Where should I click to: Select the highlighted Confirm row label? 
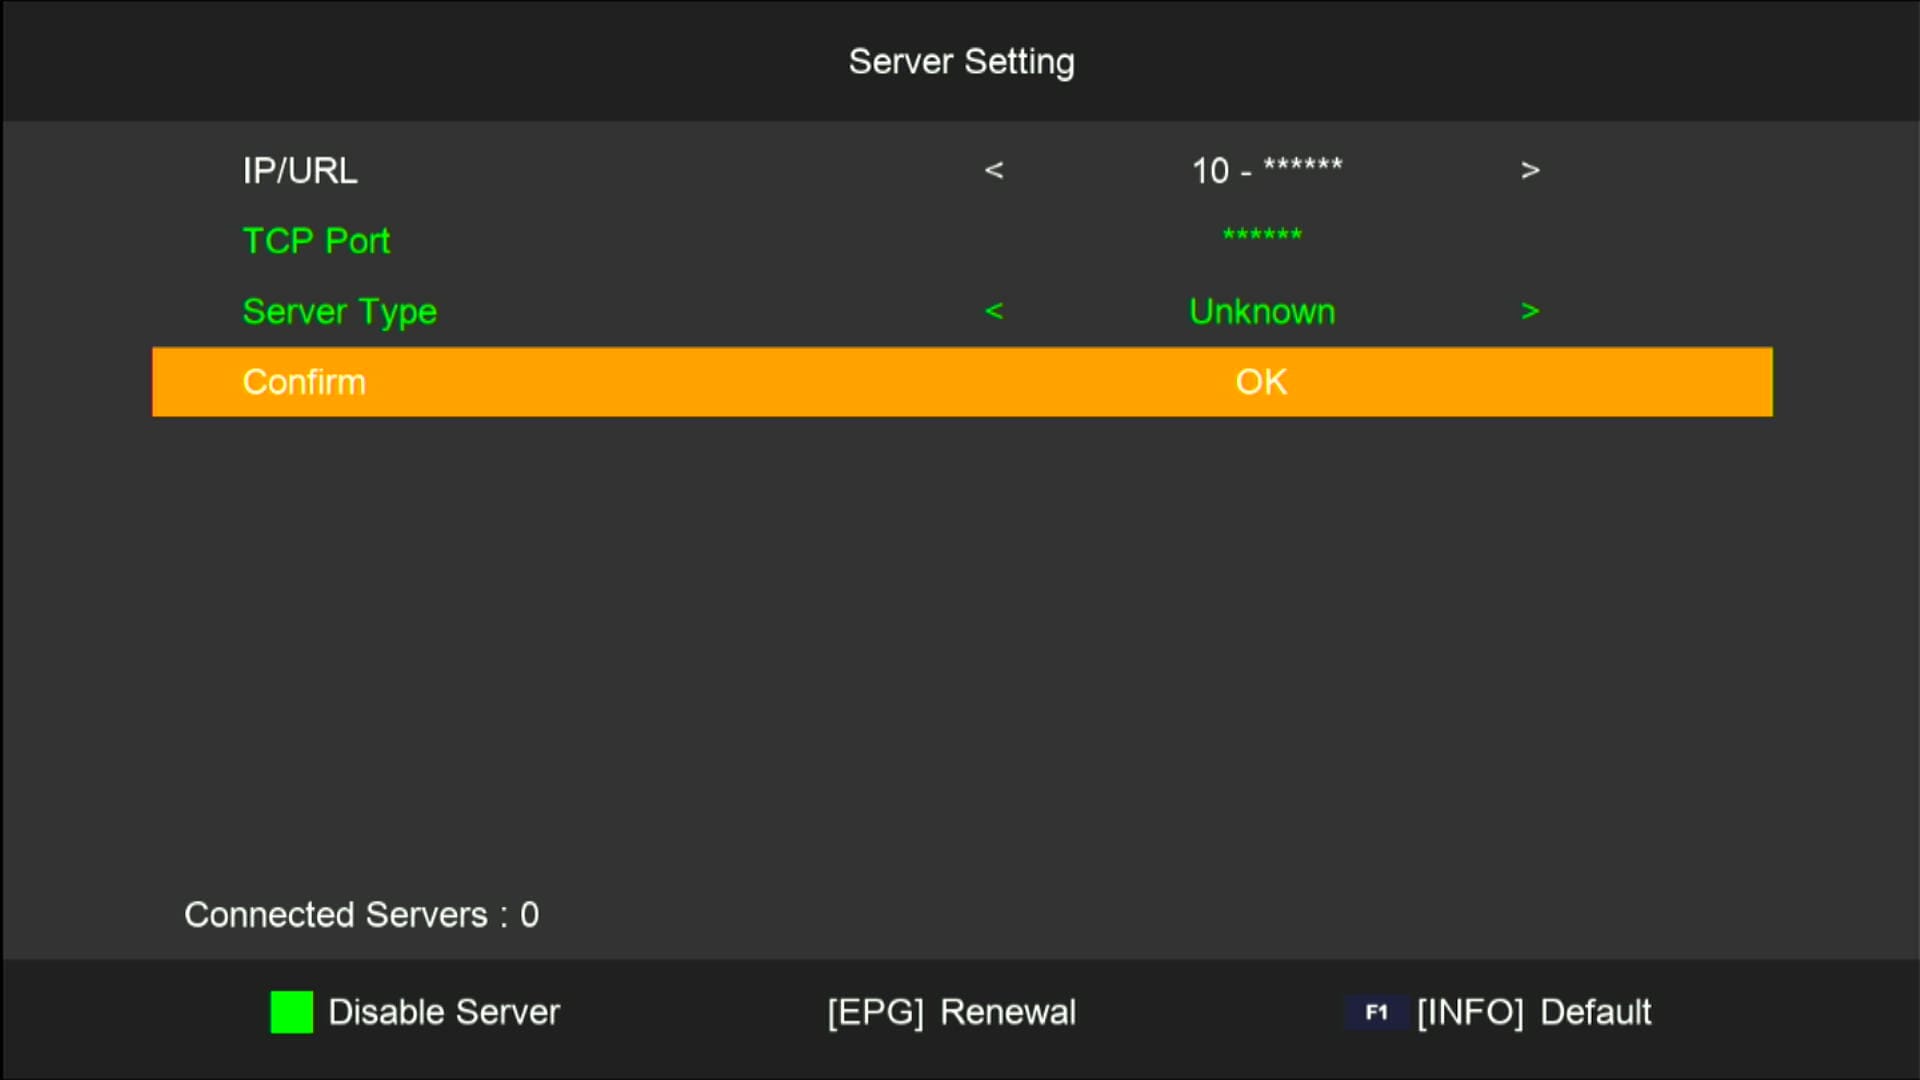(303, 382)
